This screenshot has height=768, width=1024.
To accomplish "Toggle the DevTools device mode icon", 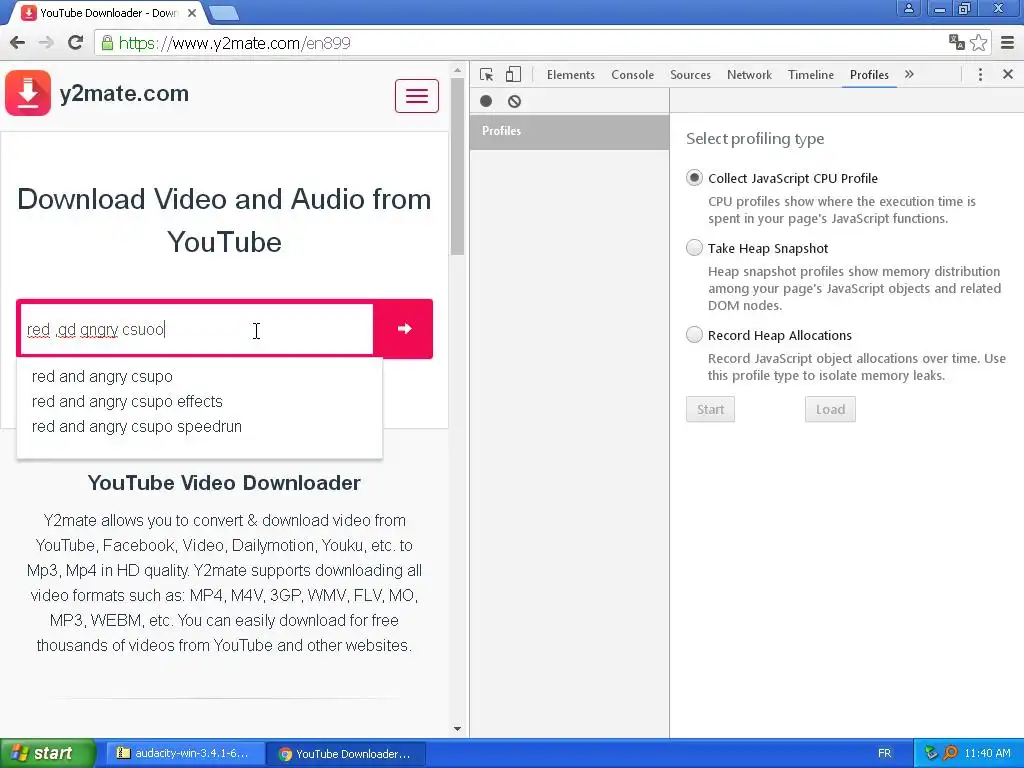I will click(x=513, y=74).
